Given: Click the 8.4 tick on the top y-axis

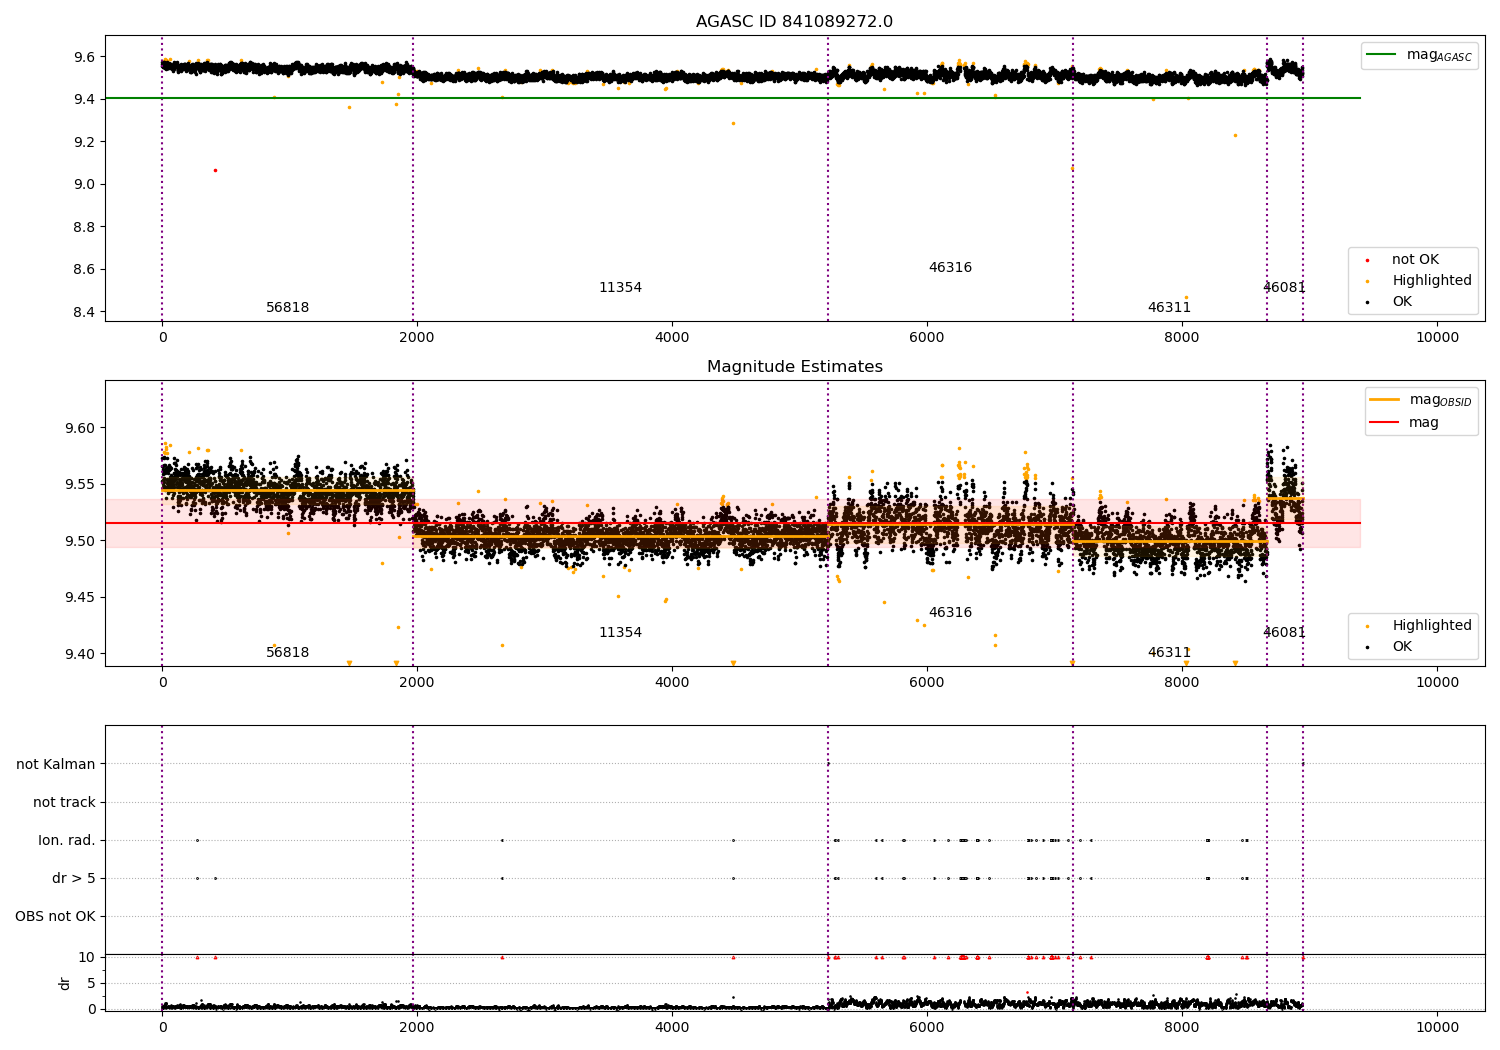Looking at the screenshot, I should pyautogui.click(x=85, y=312).
